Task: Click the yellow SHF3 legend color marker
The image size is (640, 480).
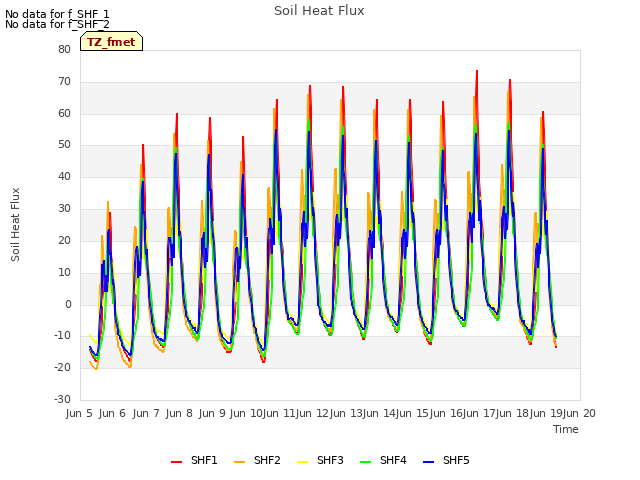Action: click(302, 462)
